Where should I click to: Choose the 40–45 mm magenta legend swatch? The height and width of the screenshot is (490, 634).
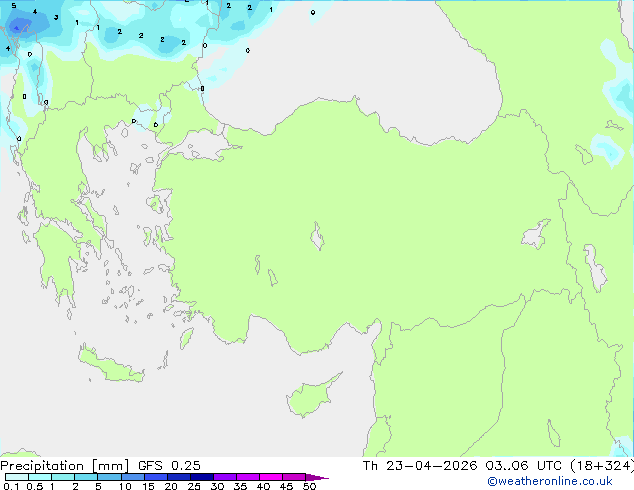[x=271, y=477]
